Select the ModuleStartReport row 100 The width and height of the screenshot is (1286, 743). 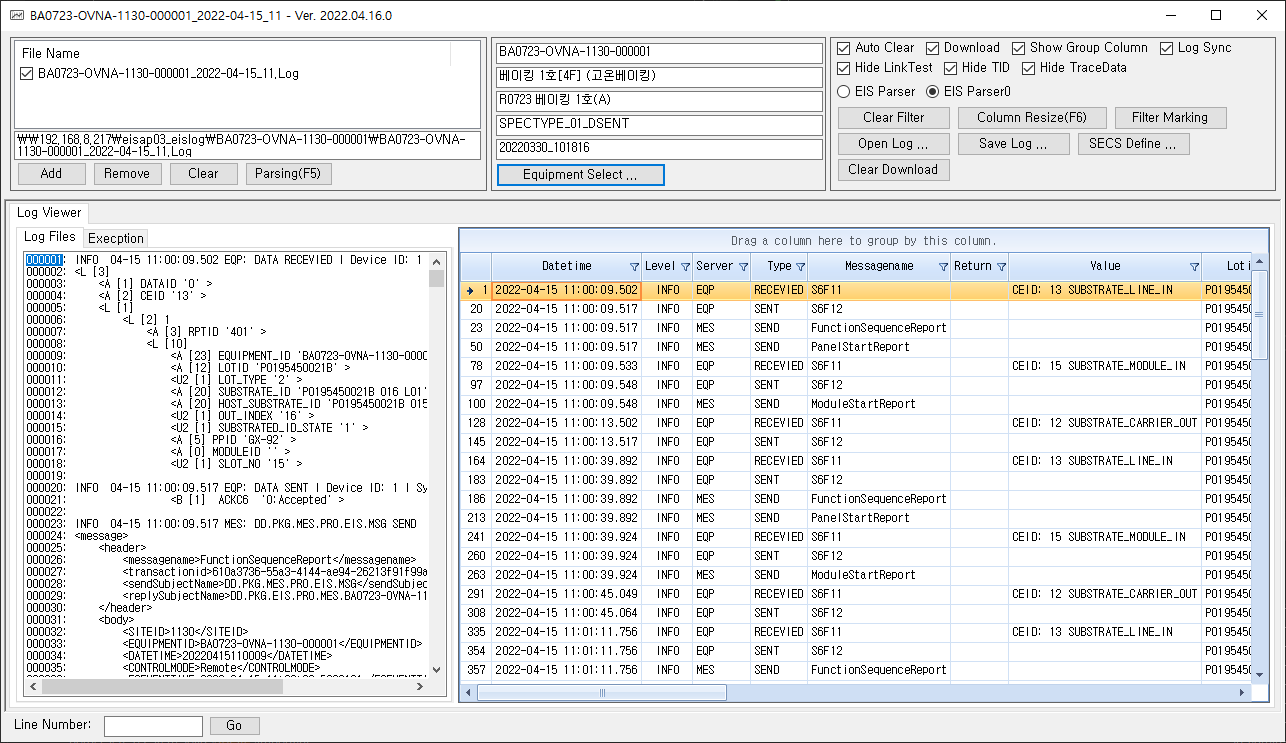tap(862, 404)
